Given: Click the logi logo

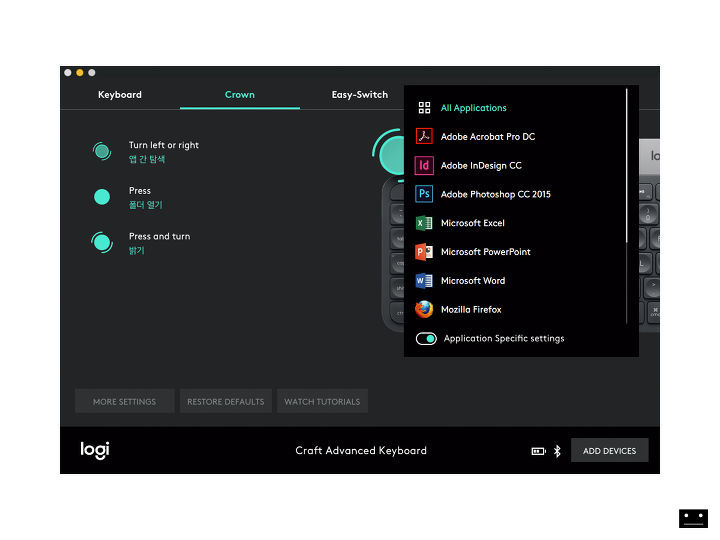Looking at the screenshot, I should tap(95, 450).
